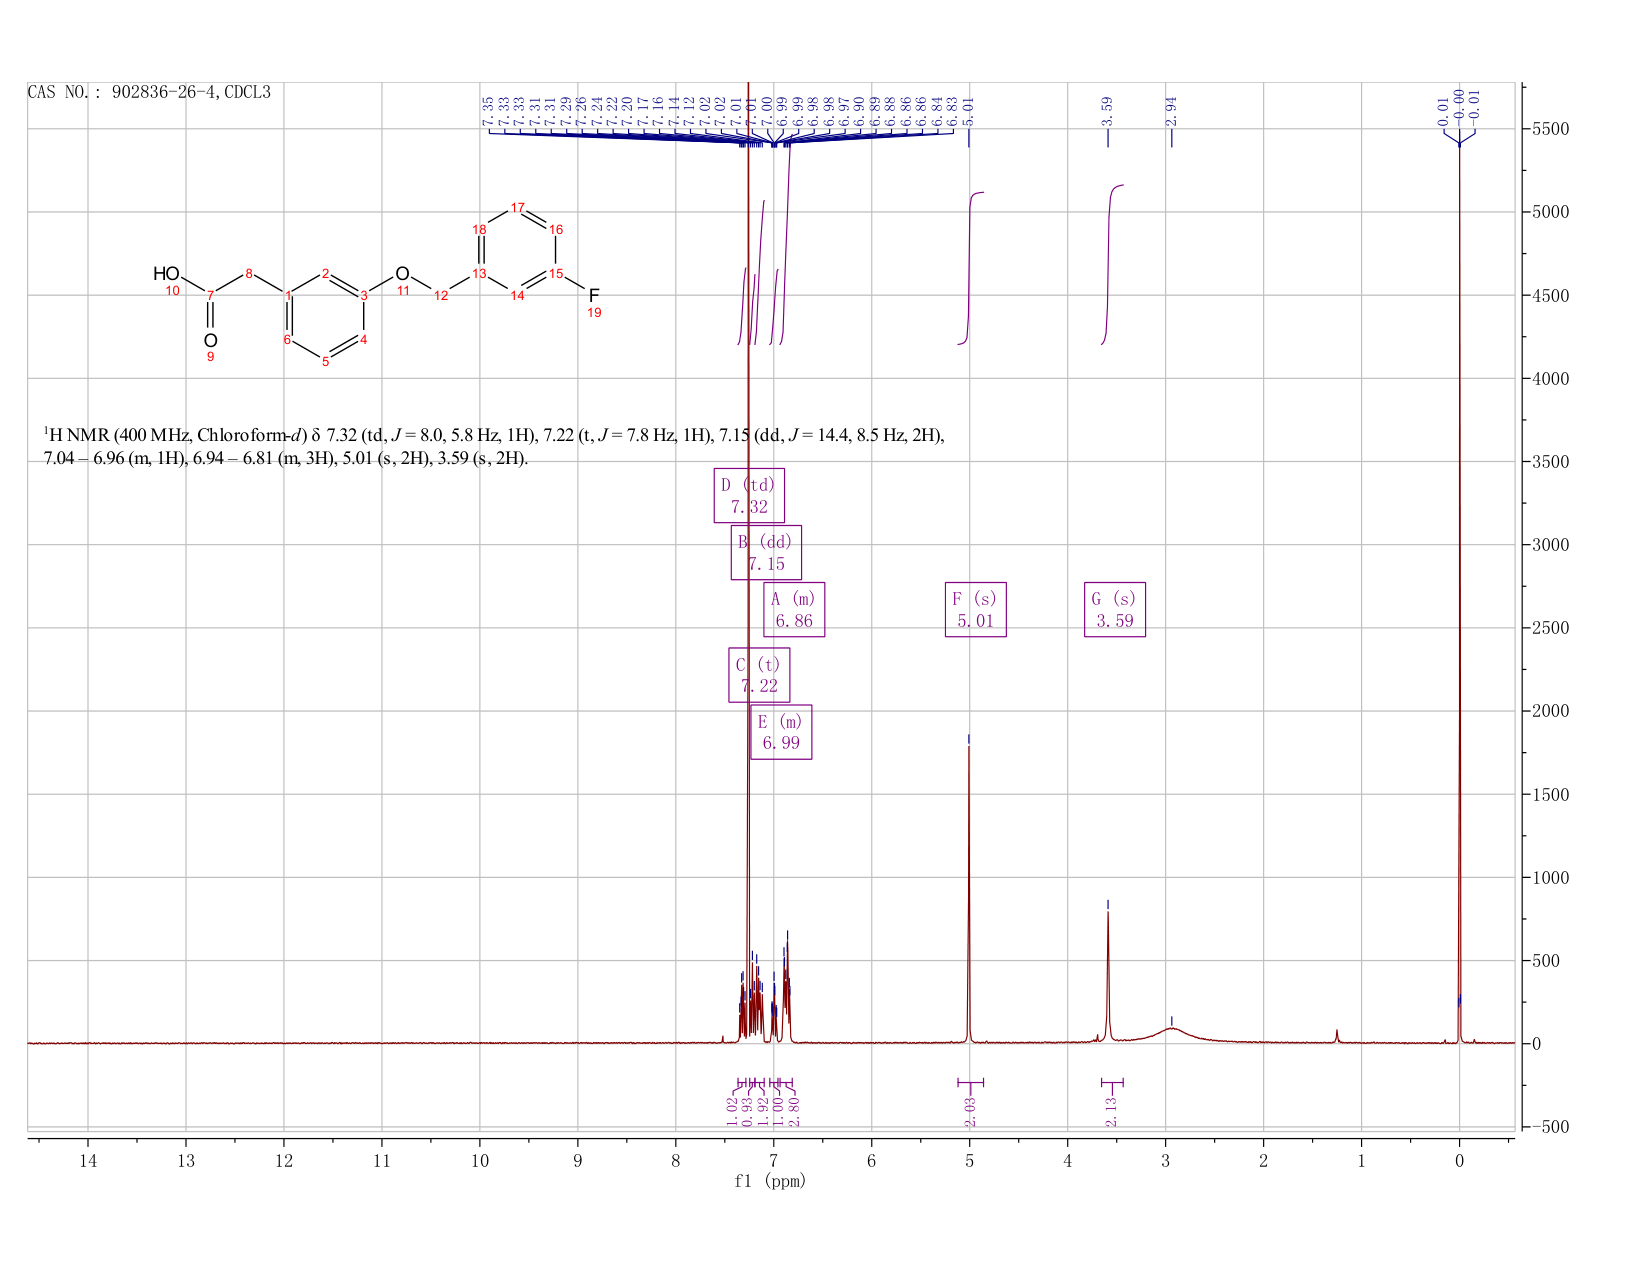The image size is (1650, 1275).
Task: Click the 2.03 integral value below baseline
Action: (x=970, y=1111)
